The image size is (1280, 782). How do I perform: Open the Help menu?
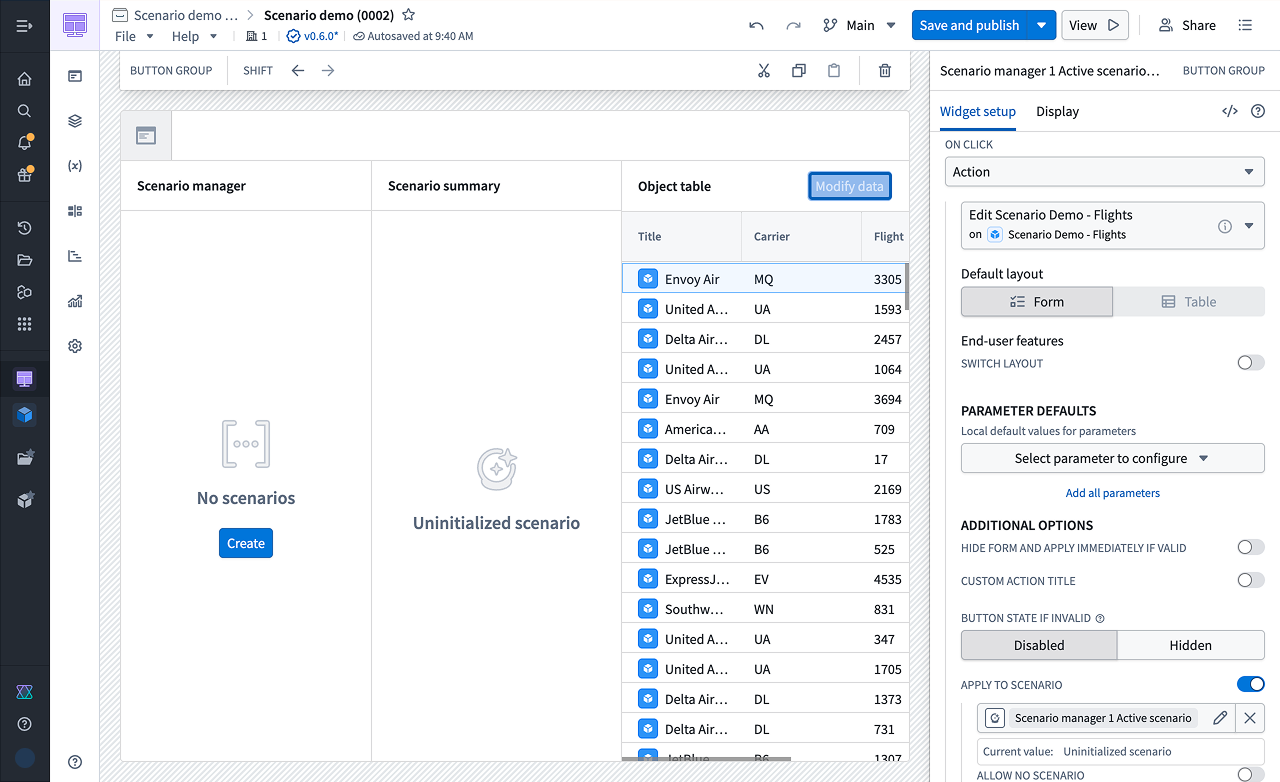pyautogui.click(x=194, y=37)
